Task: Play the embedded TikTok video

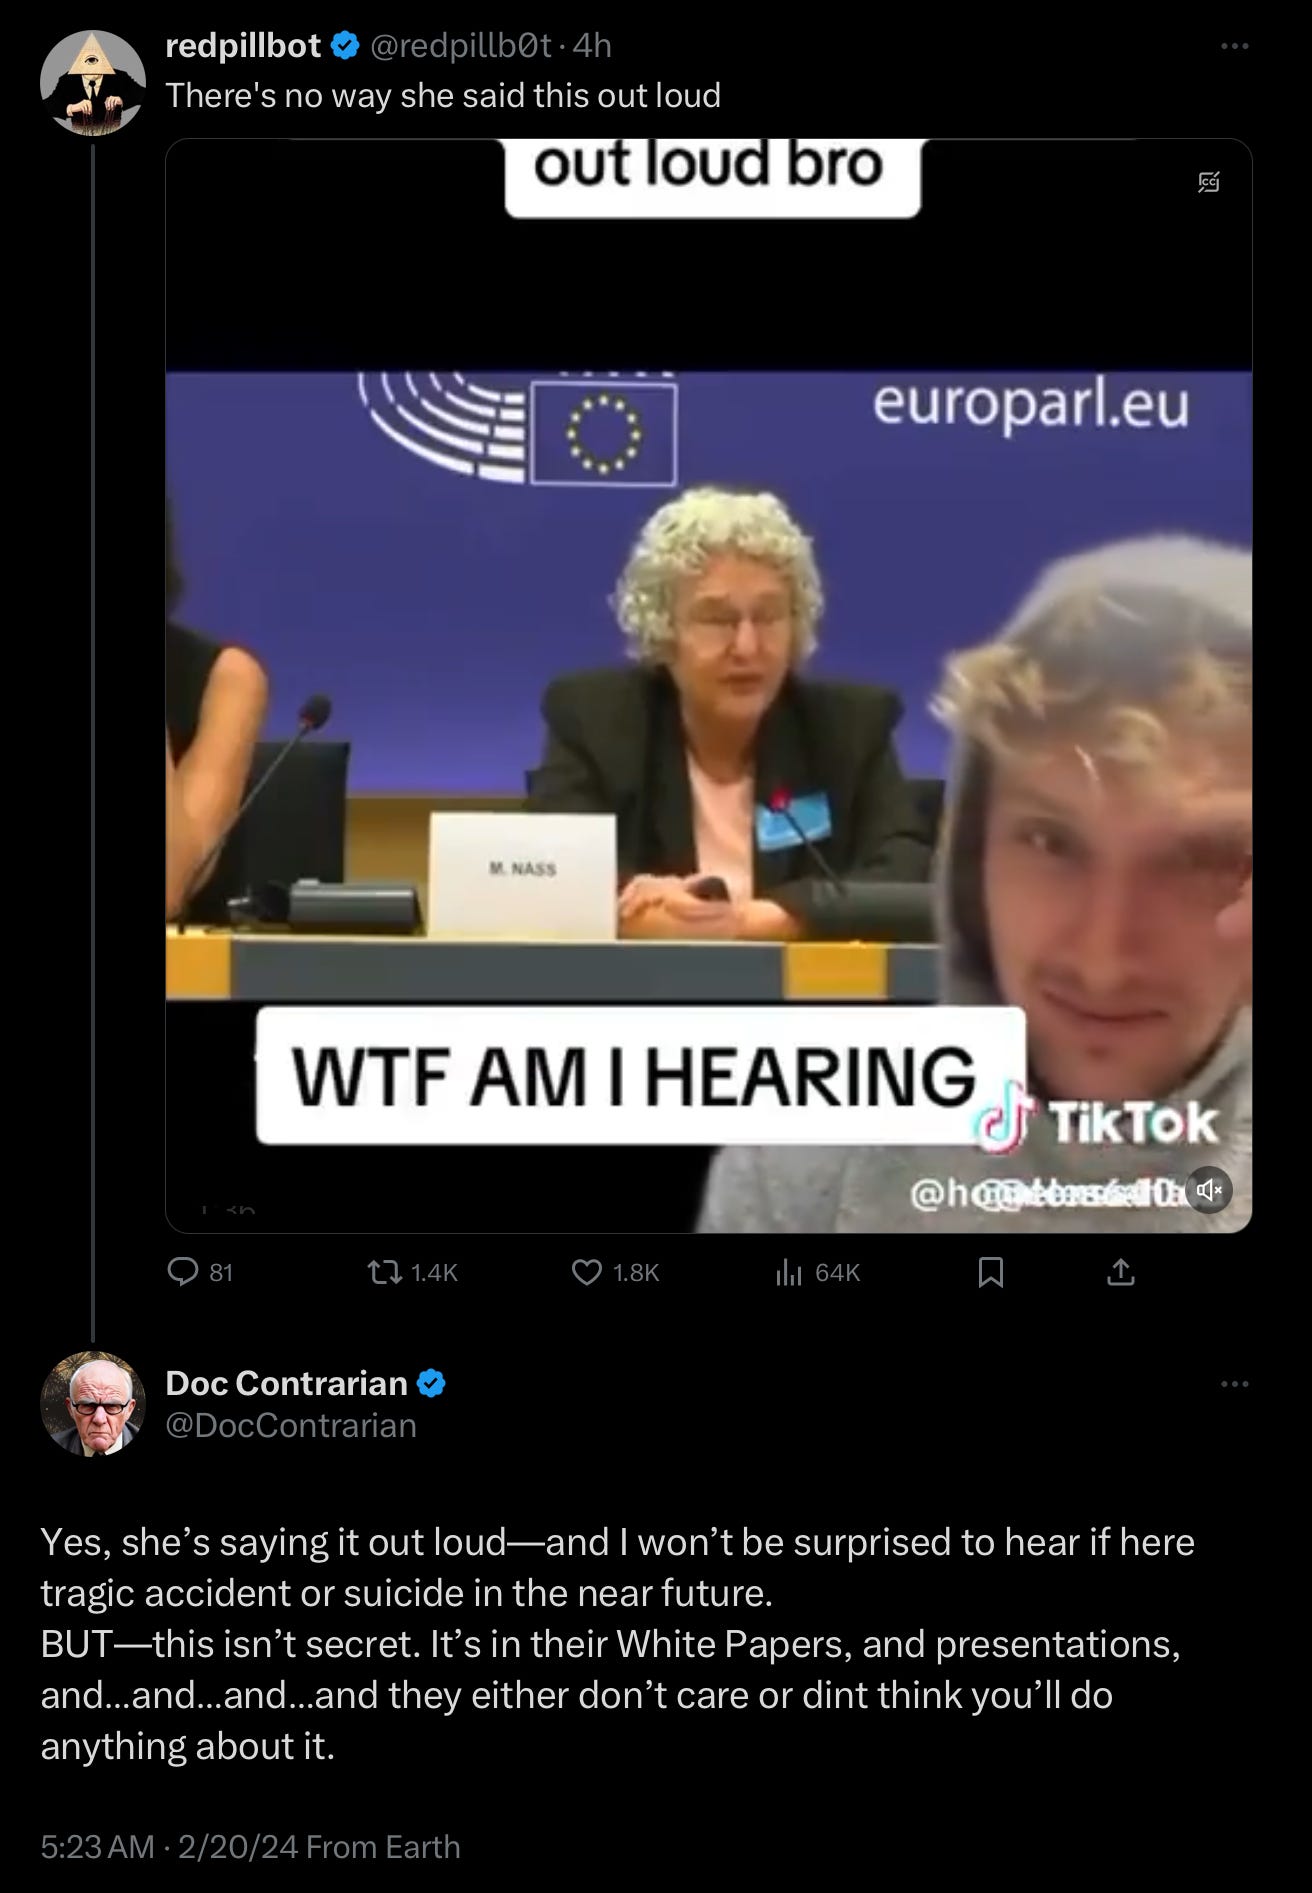Action: click(708, 685)
